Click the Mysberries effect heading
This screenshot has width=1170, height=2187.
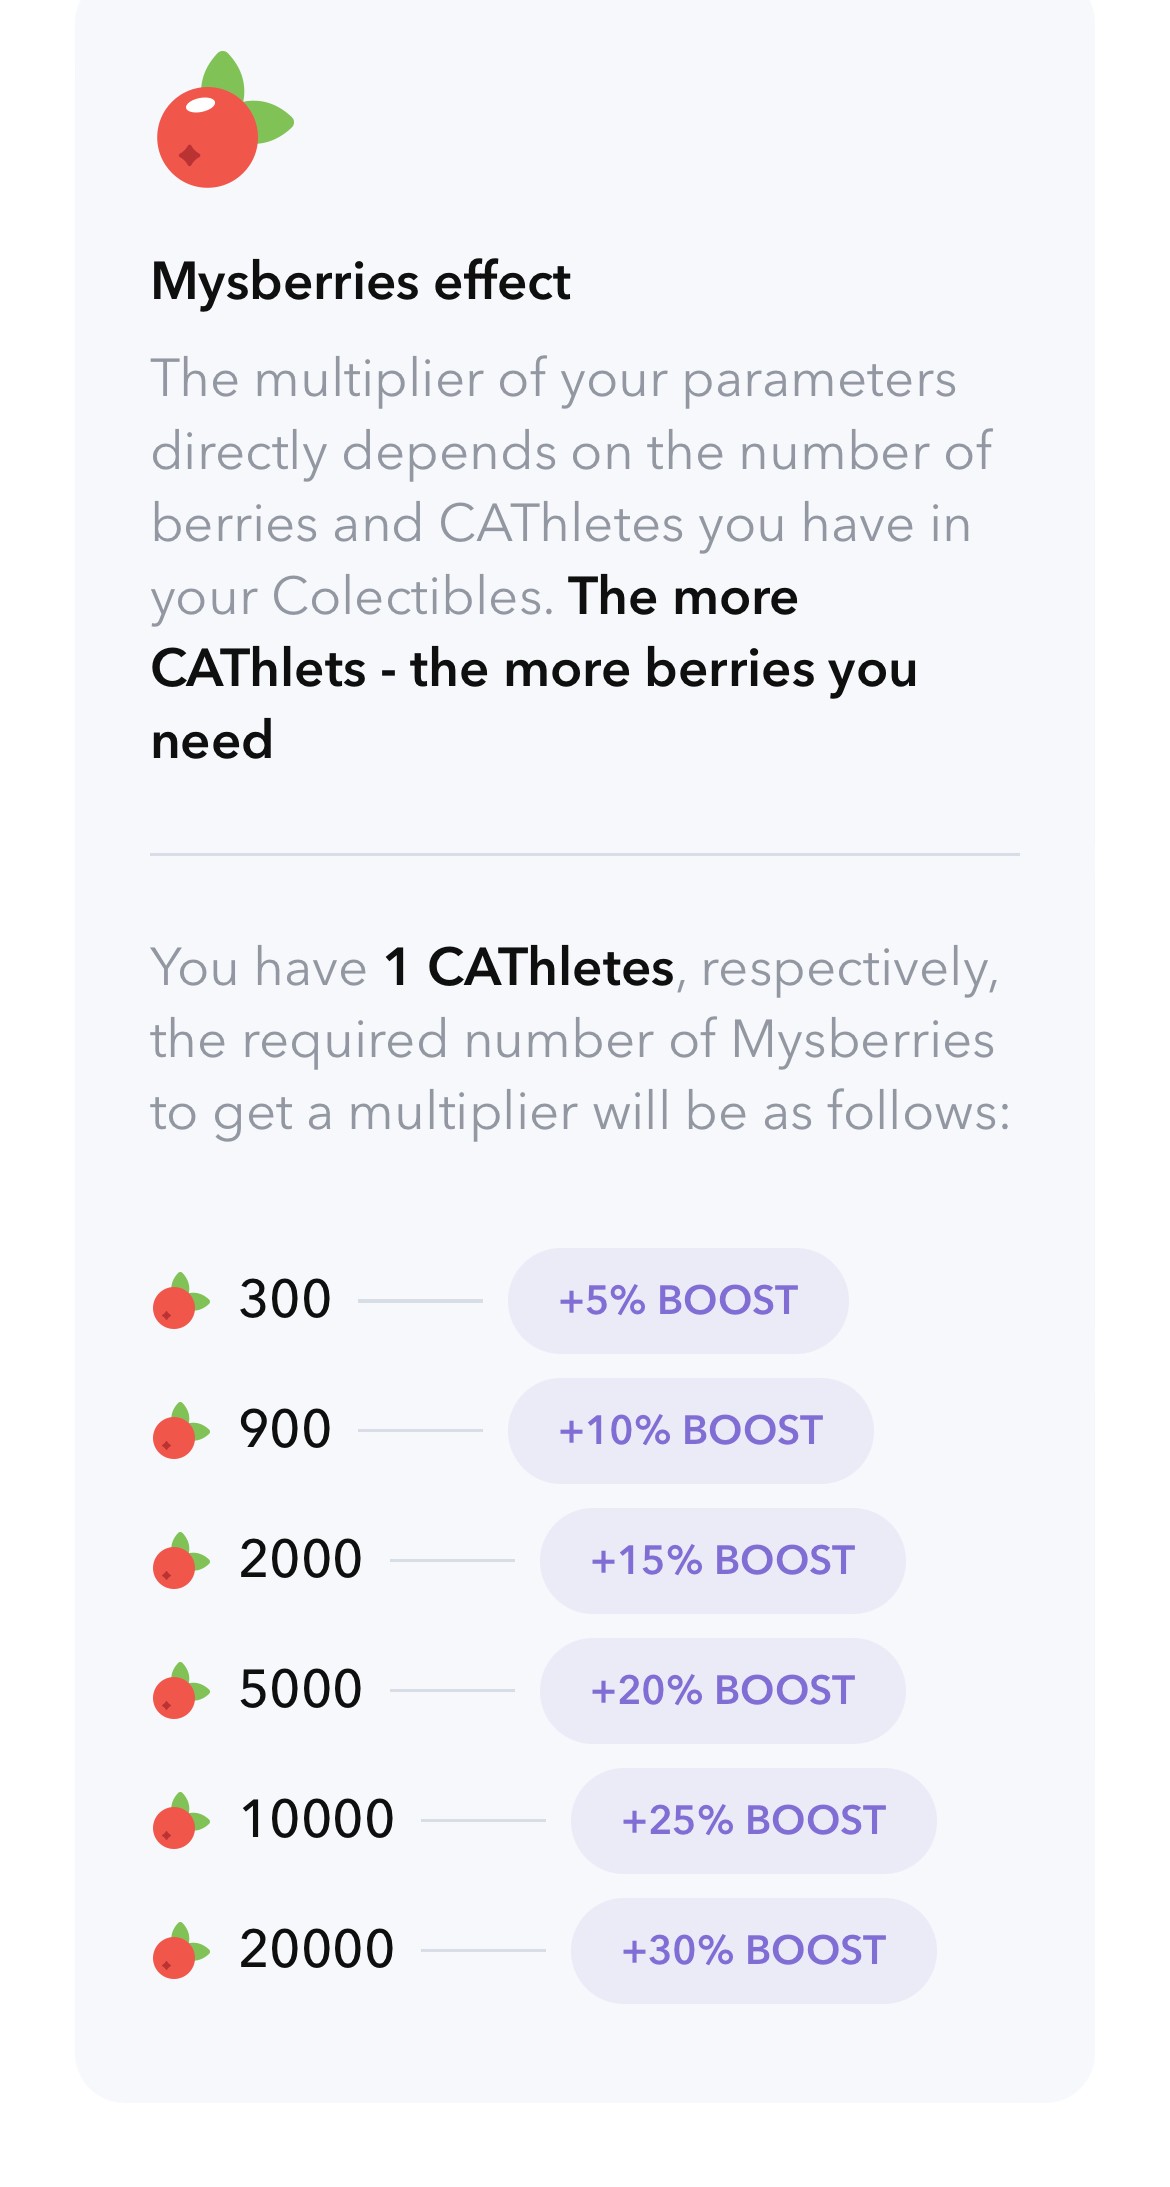click(361, 282)
